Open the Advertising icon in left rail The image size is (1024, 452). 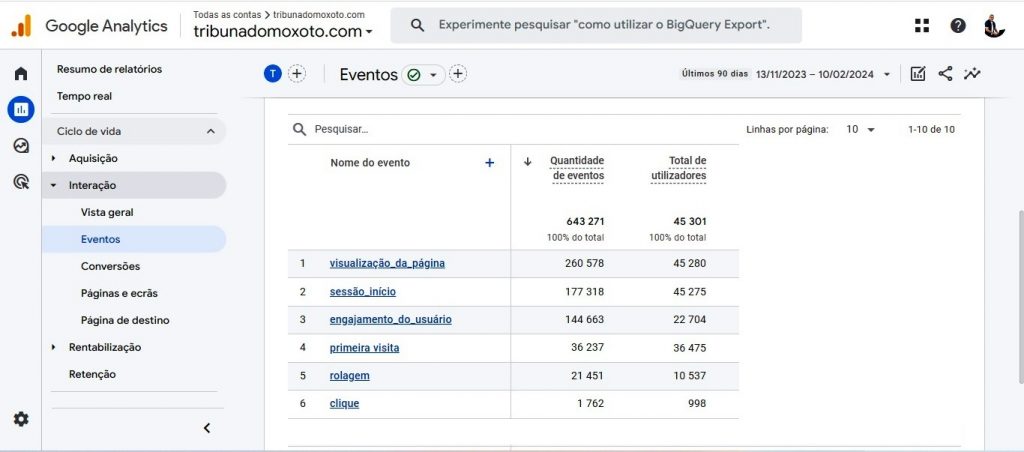click(x=21, y=181)
